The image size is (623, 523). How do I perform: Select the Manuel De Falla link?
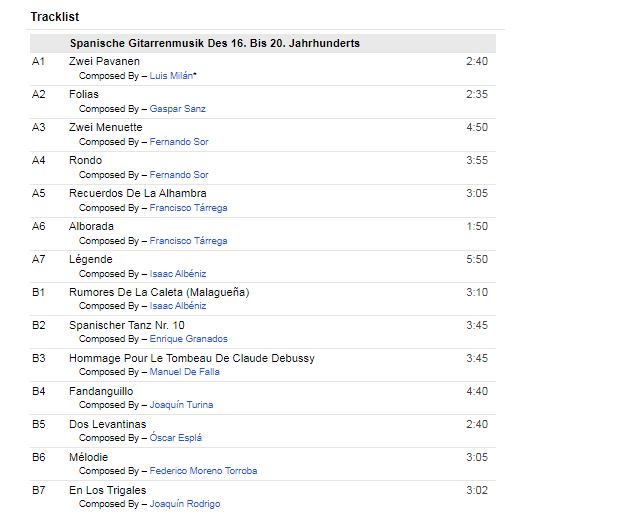[184, 372]
